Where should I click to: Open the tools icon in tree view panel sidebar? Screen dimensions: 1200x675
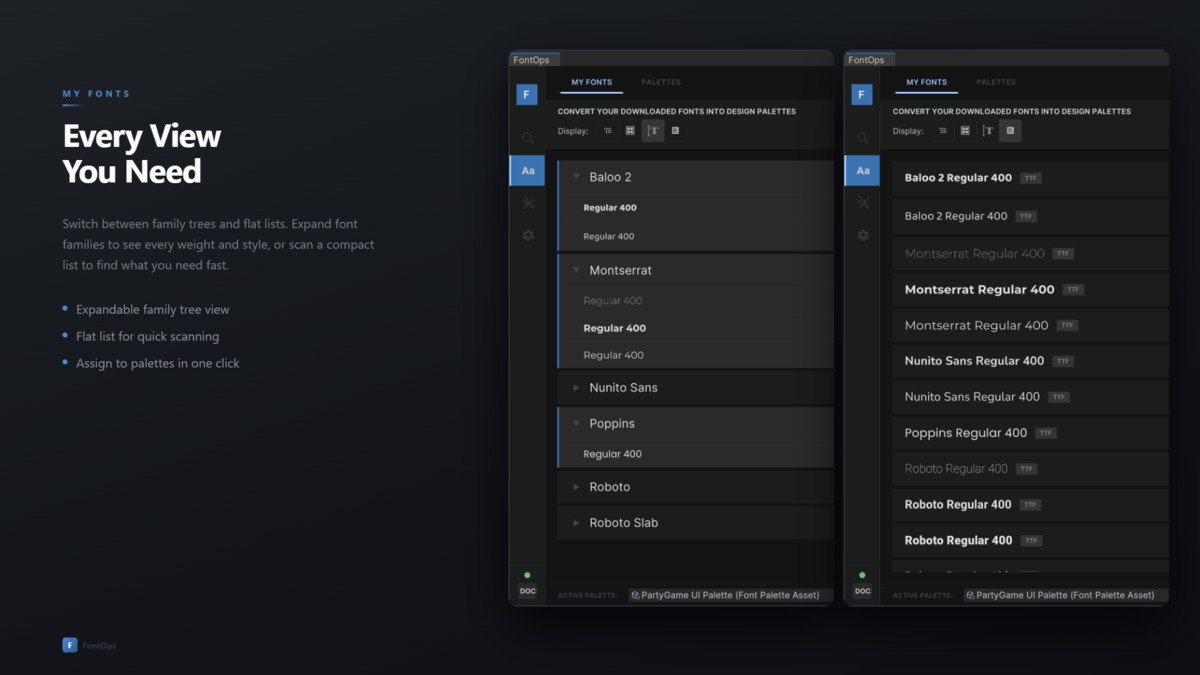point(528,203)
